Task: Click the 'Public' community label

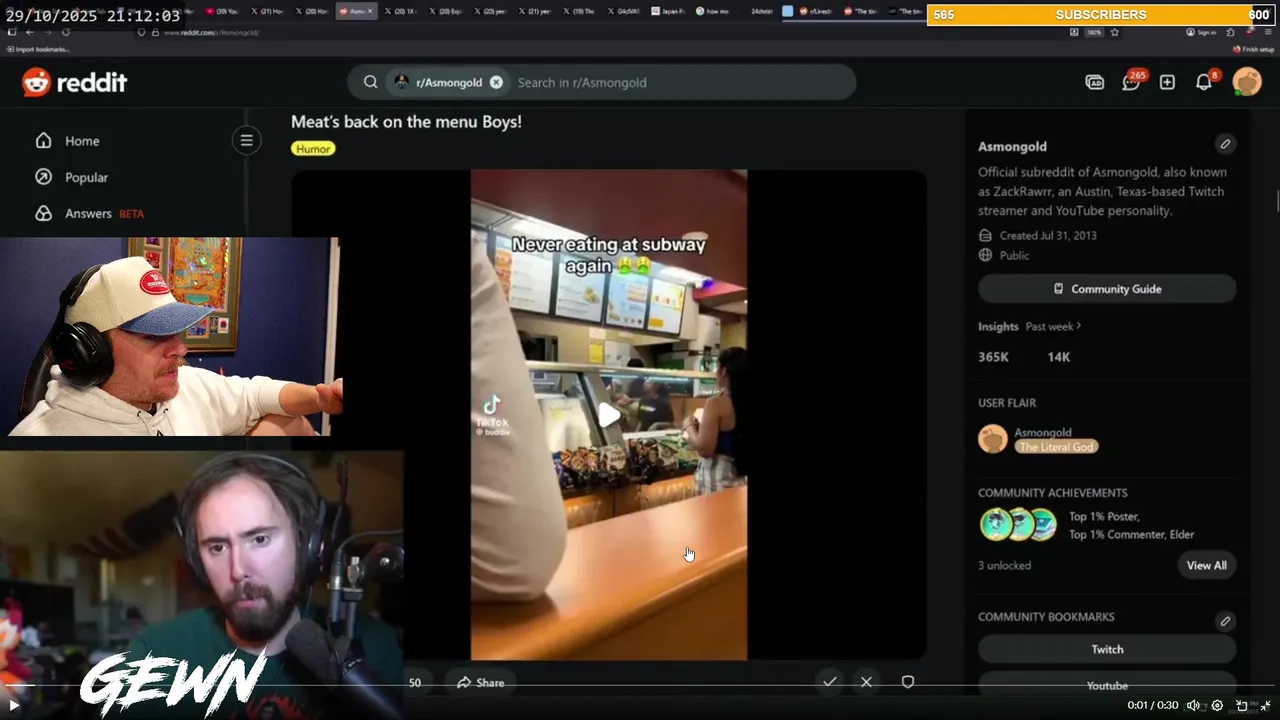Action: pyautogui.click(x=1014, y=255)
